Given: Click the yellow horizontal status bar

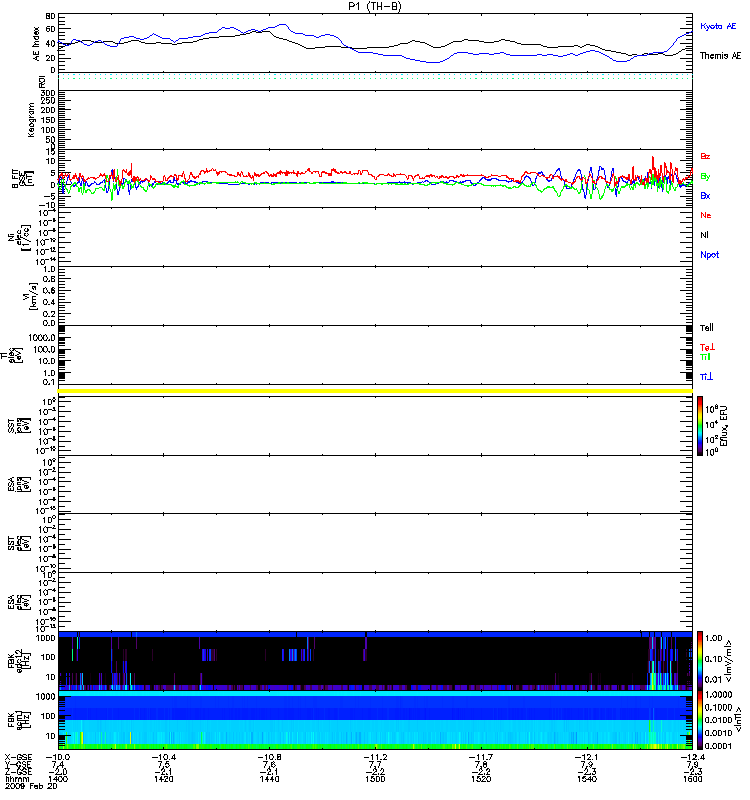Looking at the screenshot, I should tap(375, 390).
